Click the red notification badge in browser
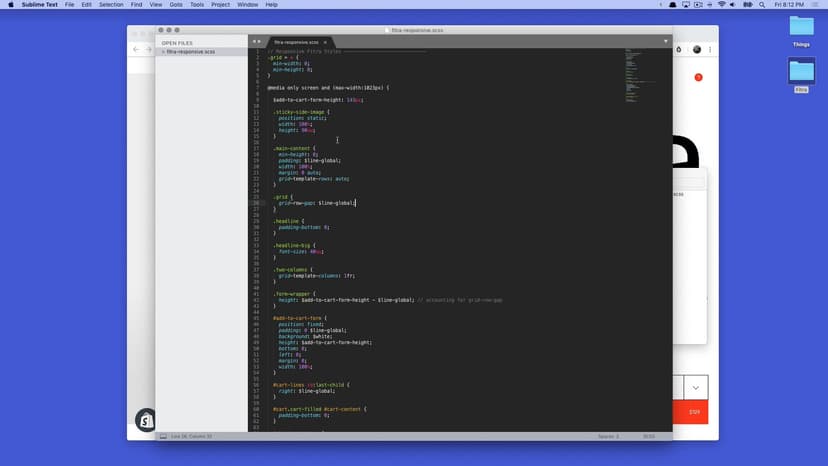The image size is (828, 466). point(699,77)
